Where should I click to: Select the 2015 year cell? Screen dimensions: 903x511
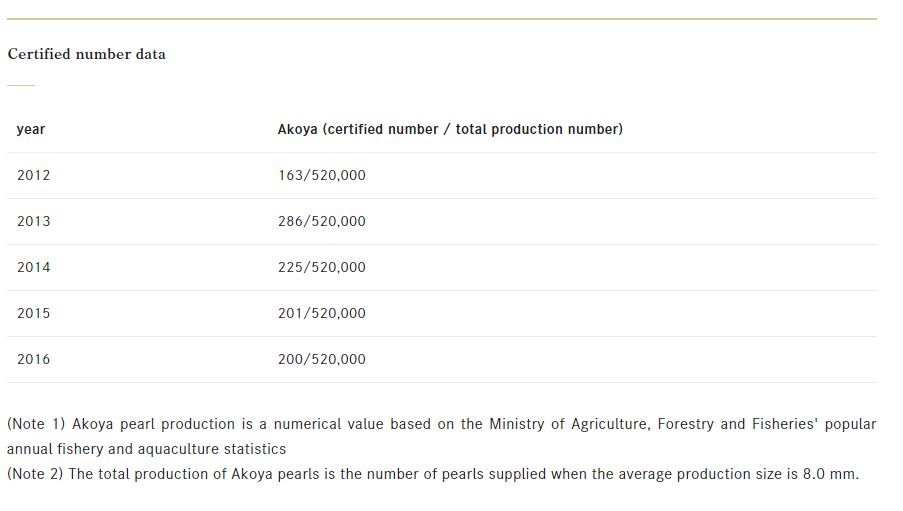coord(33,313)
